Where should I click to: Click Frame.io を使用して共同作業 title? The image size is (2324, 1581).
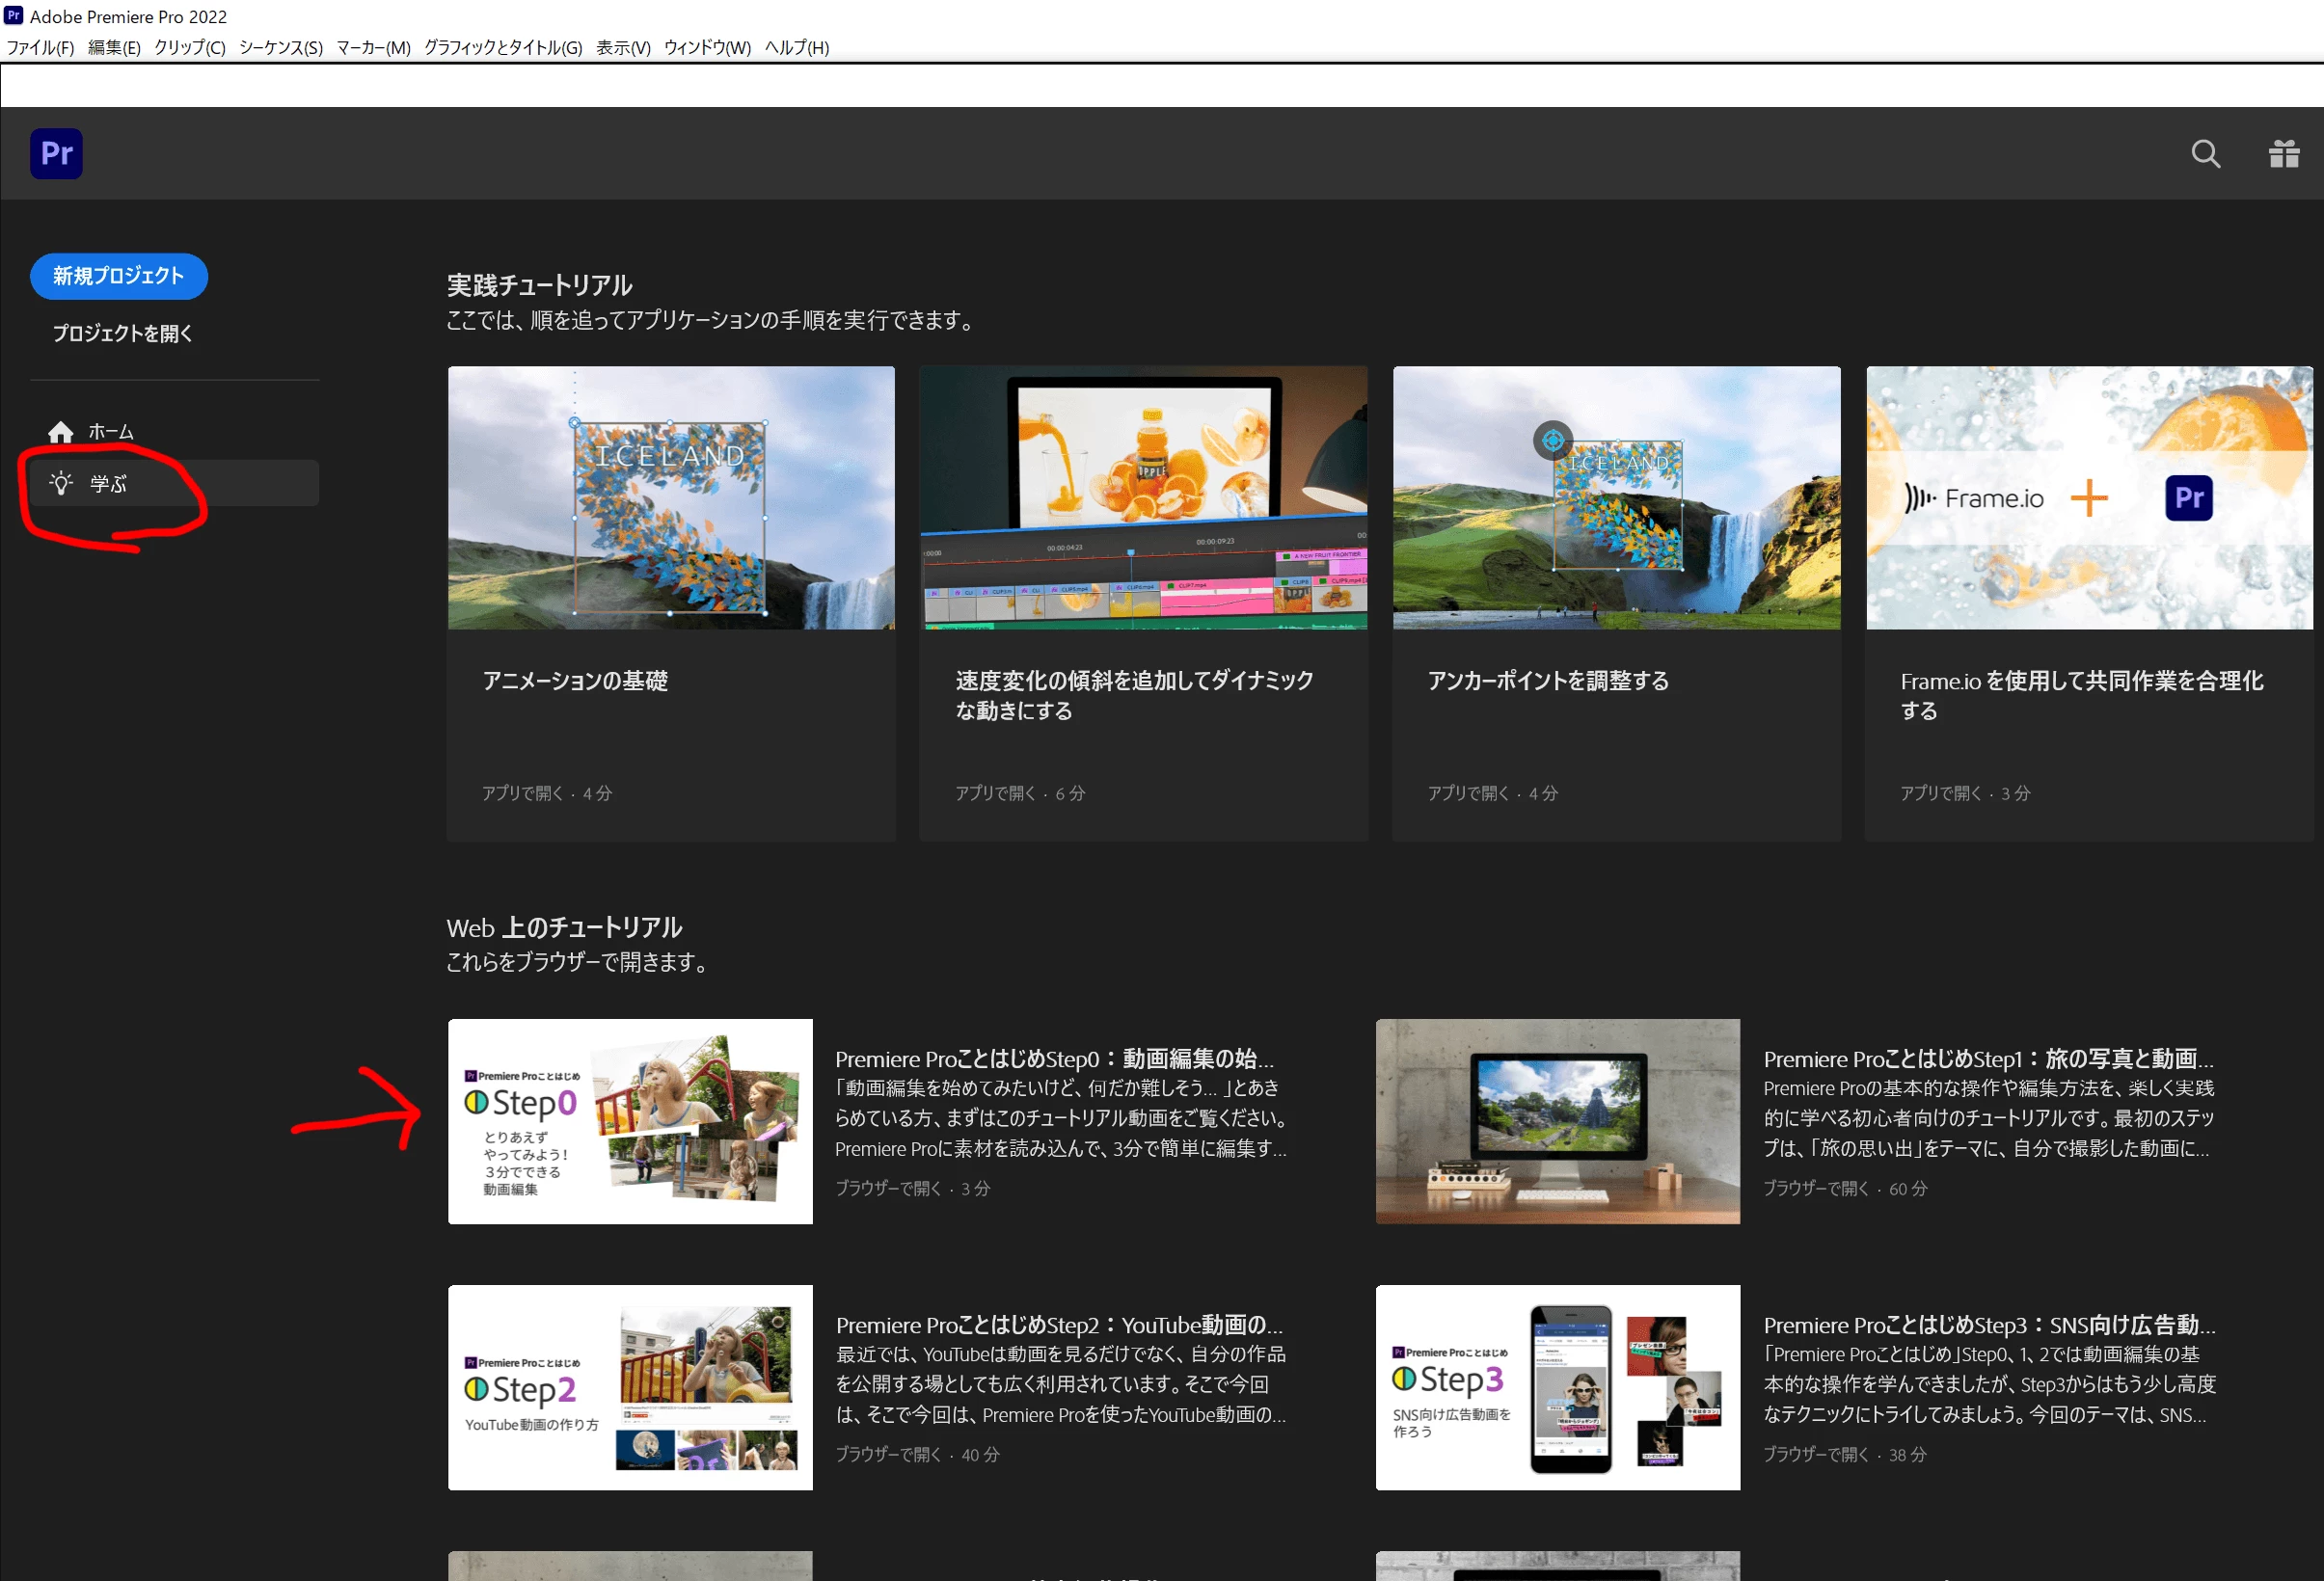2081,696
